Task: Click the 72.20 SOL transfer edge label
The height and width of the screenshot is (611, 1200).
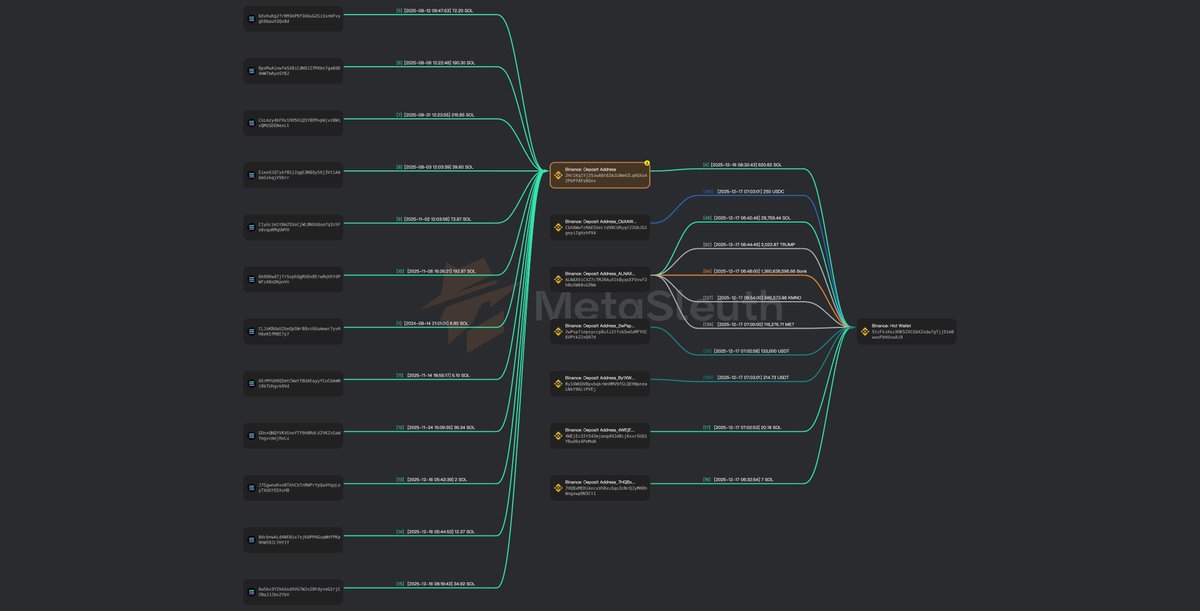Action: pos(435,10)
